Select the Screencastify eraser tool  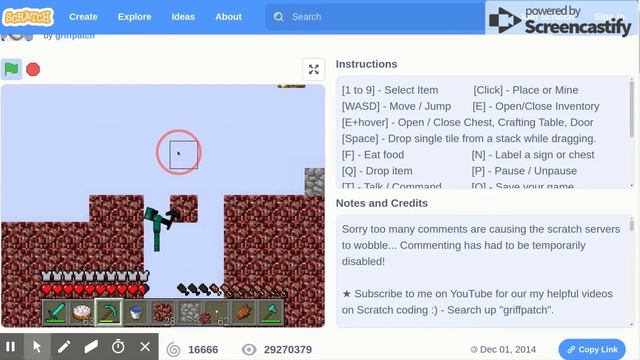[91, 347]
